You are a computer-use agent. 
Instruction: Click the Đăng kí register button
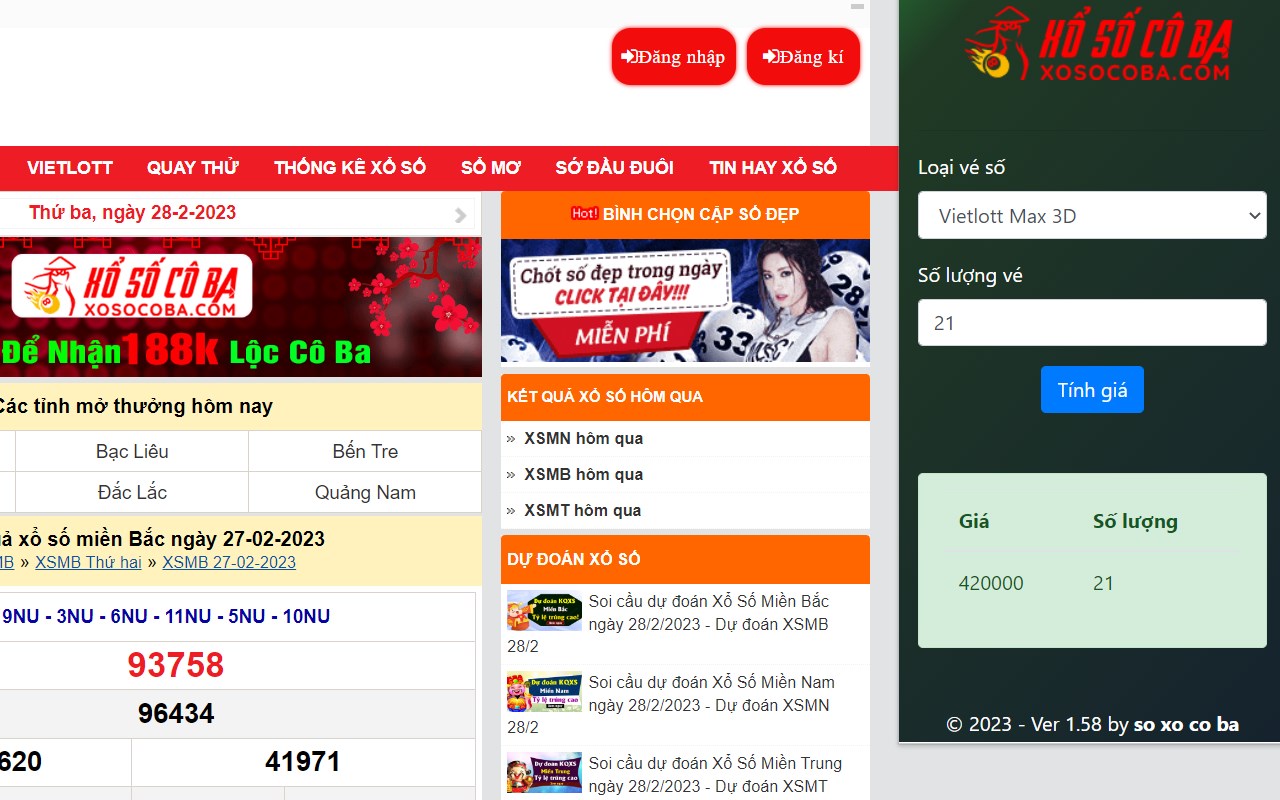coord(803,57)
